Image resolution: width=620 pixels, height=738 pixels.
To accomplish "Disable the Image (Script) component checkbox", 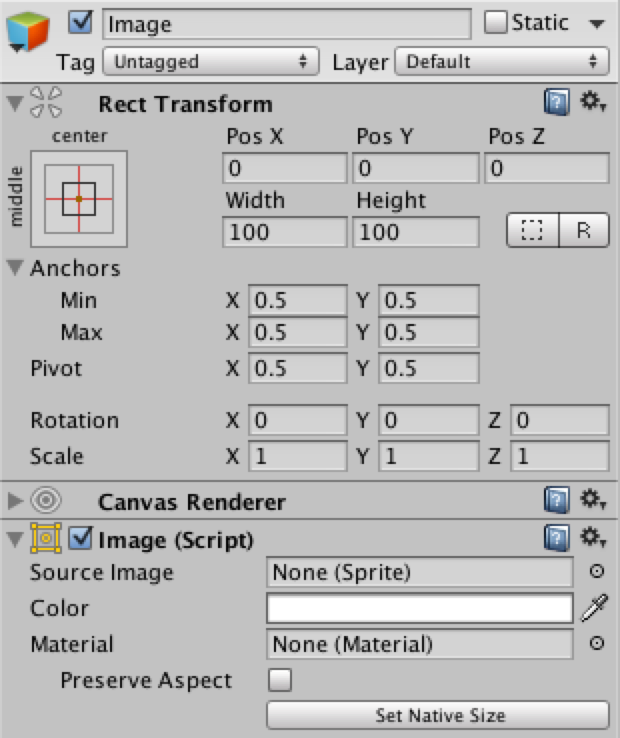I will click(x=82, y=540).
